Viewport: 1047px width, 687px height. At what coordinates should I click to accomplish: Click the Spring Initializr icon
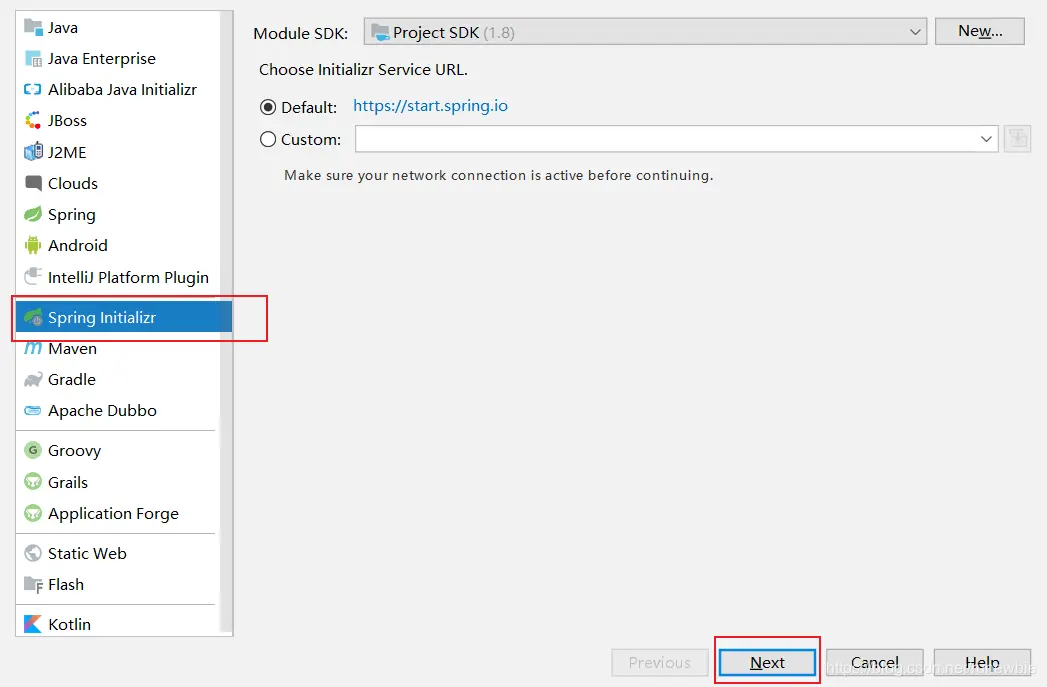(33, 318)
